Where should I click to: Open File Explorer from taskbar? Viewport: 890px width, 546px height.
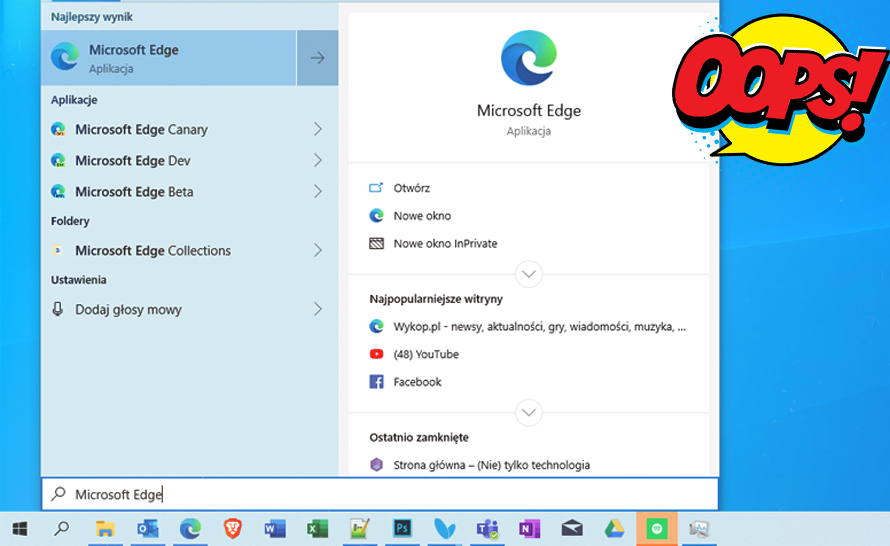click(105, 529)
